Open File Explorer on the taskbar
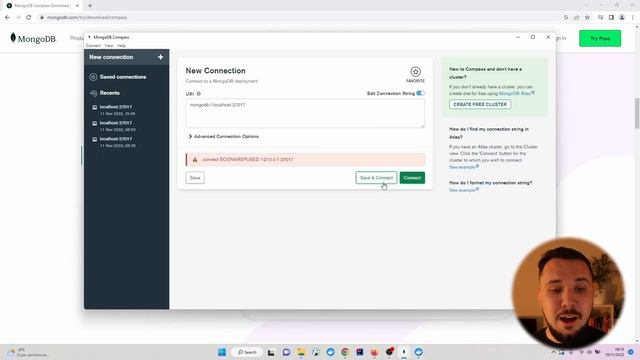The image size is (640, 360). point(301,352)
